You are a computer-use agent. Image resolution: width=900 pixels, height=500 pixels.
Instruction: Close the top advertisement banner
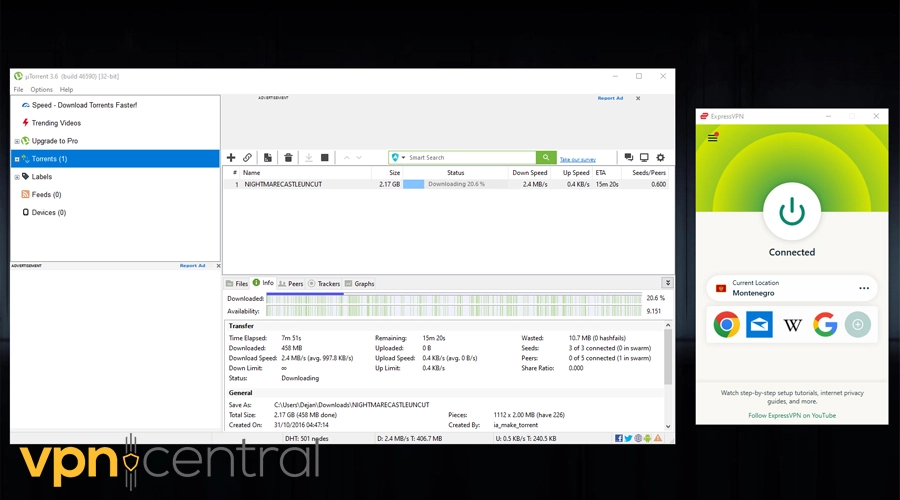[x=638, y=98]
